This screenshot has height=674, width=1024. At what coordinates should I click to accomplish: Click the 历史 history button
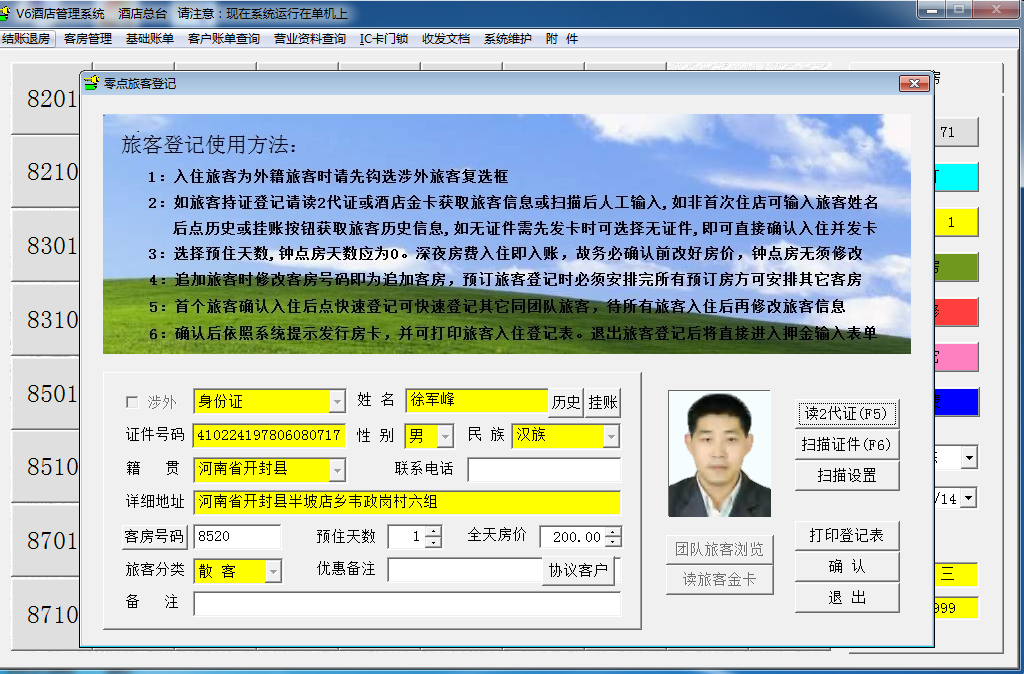(566, 402)
